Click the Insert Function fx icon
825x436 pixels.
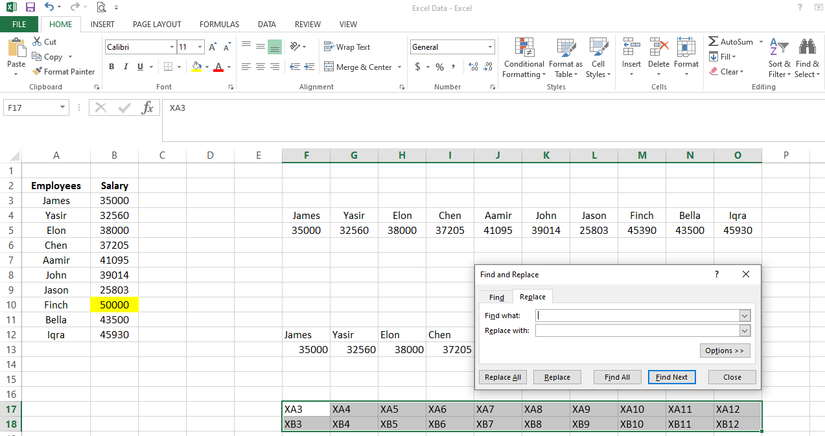(x=148, y=107)
